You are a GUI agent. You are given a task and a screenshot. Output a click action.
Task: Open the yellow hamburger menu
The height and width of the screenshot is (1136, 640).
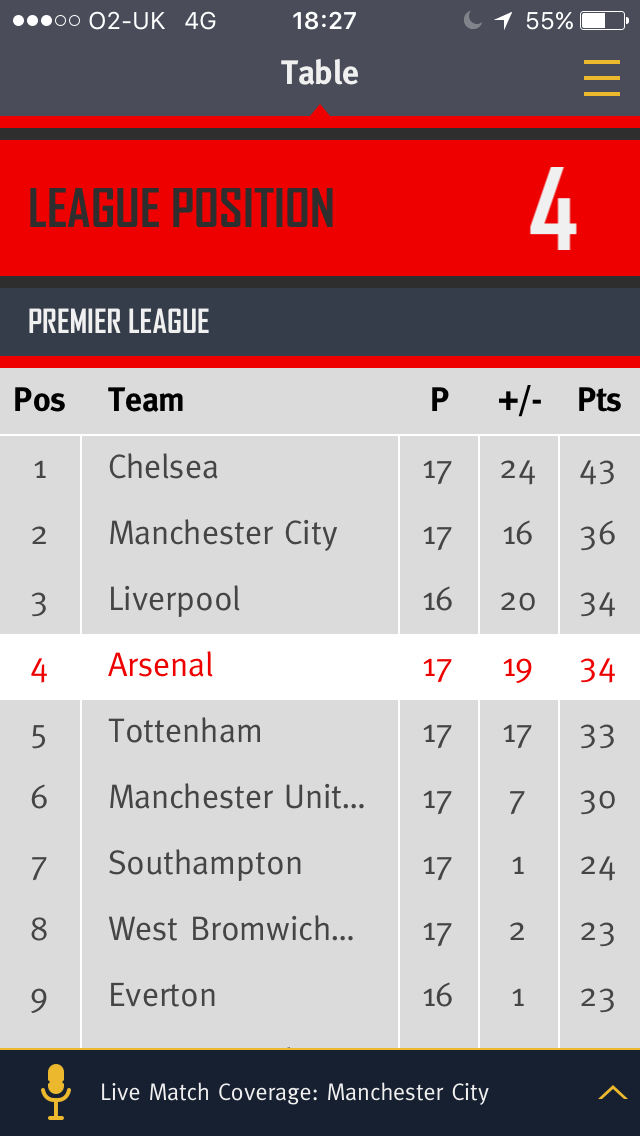tap(602, 78)
